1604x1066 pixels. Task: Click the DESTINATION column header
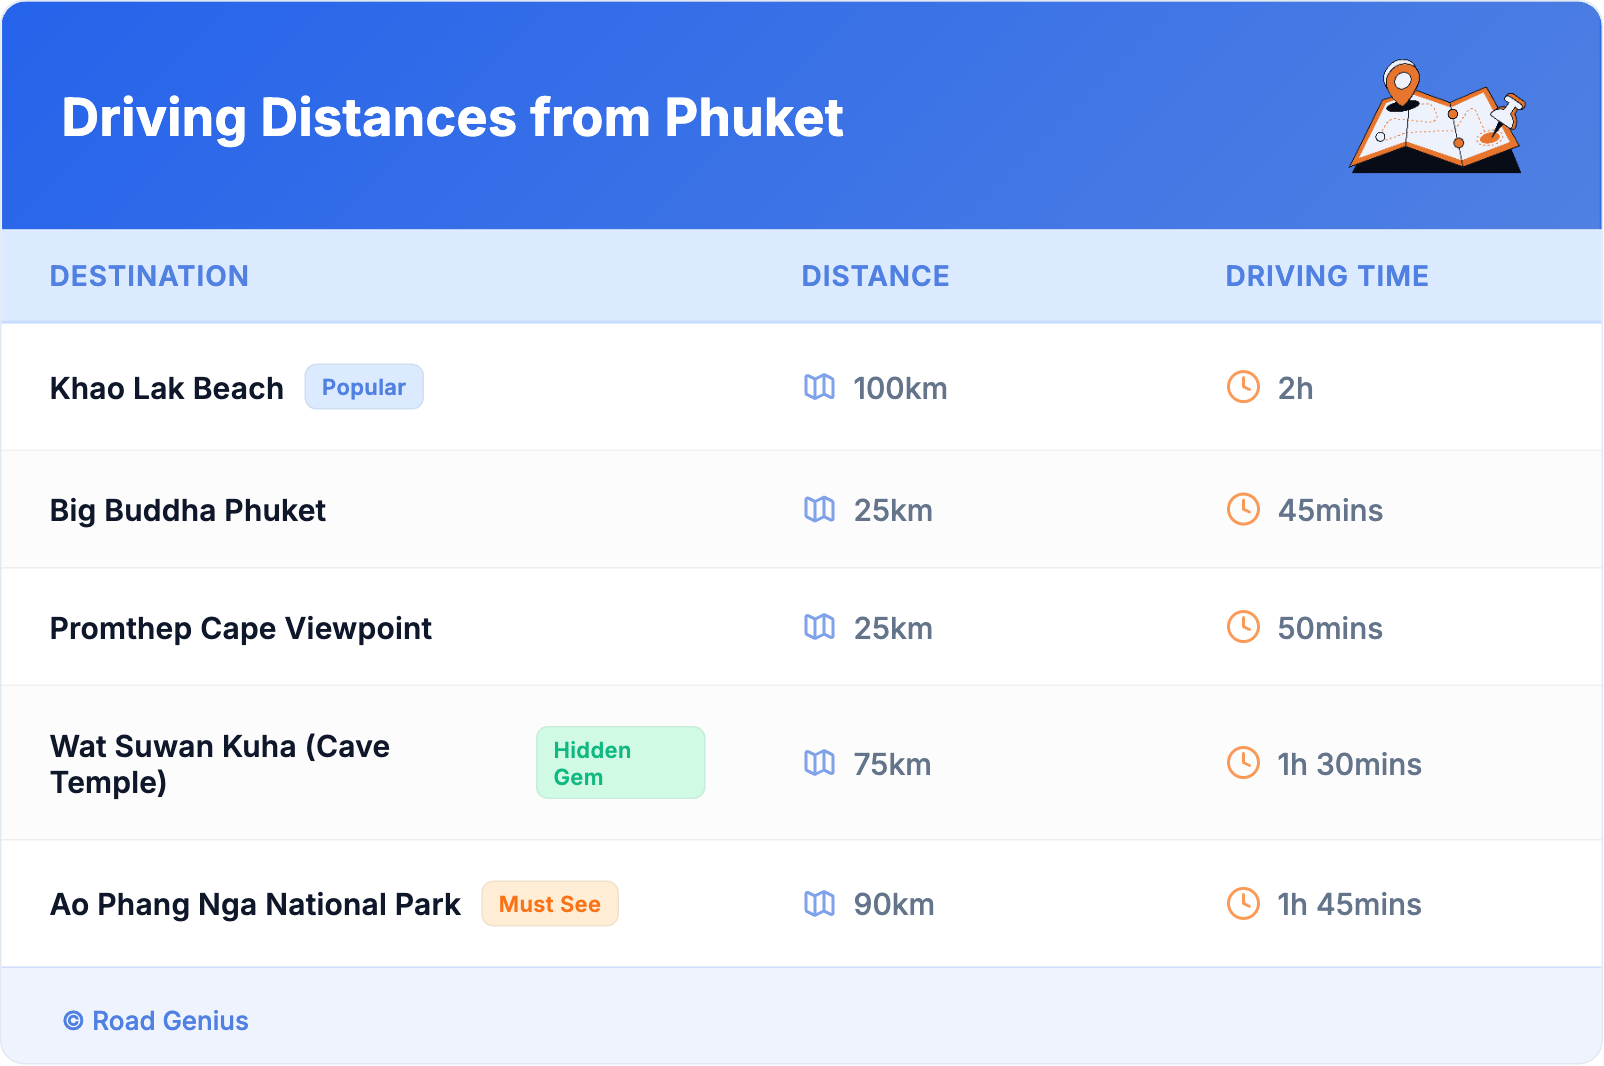[x=149, y=276]
